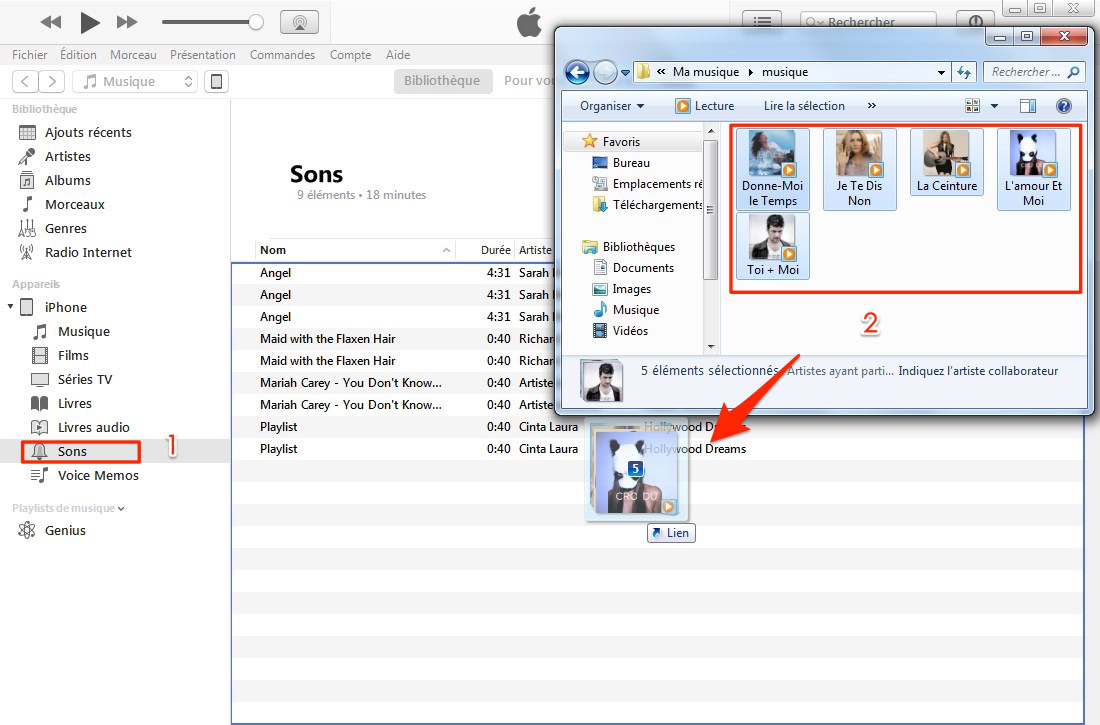Viewport: 1100px width, 725px height.
Task: Click the iPhone device button in toolbar
Action: tap(217, 81)
